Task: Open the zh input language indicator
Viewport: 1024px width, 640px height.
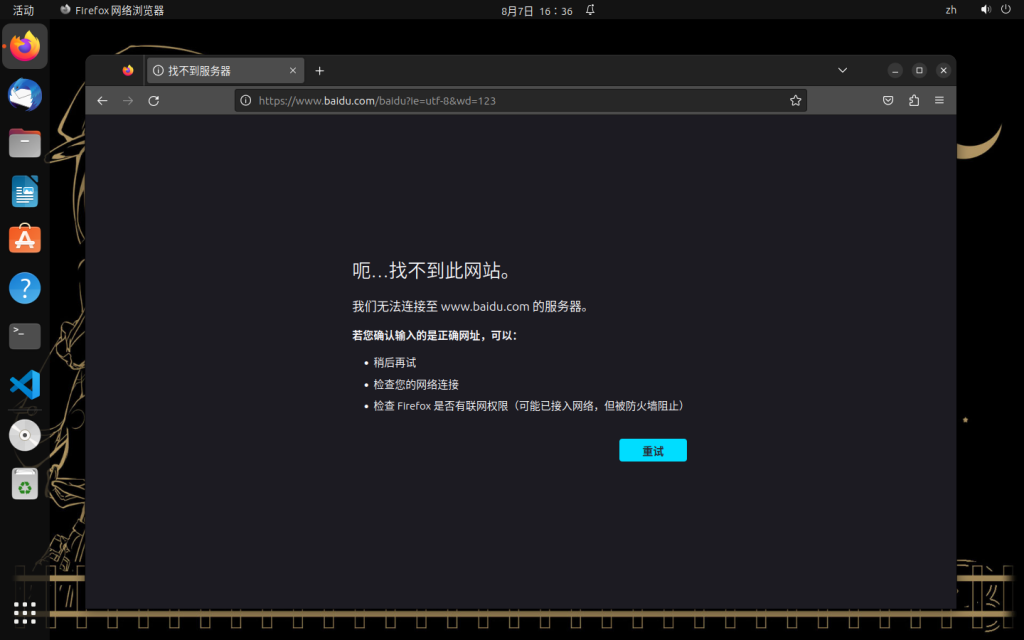Action: click(951, 10)
